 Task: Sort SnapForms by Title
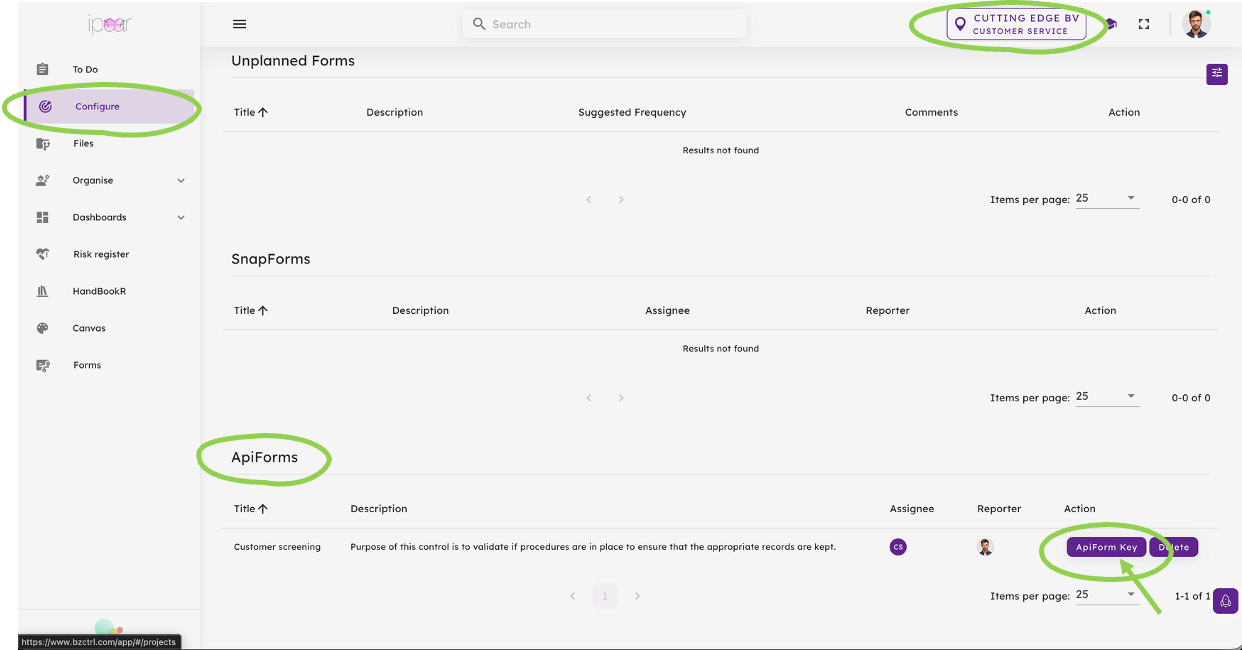point(251,310)
